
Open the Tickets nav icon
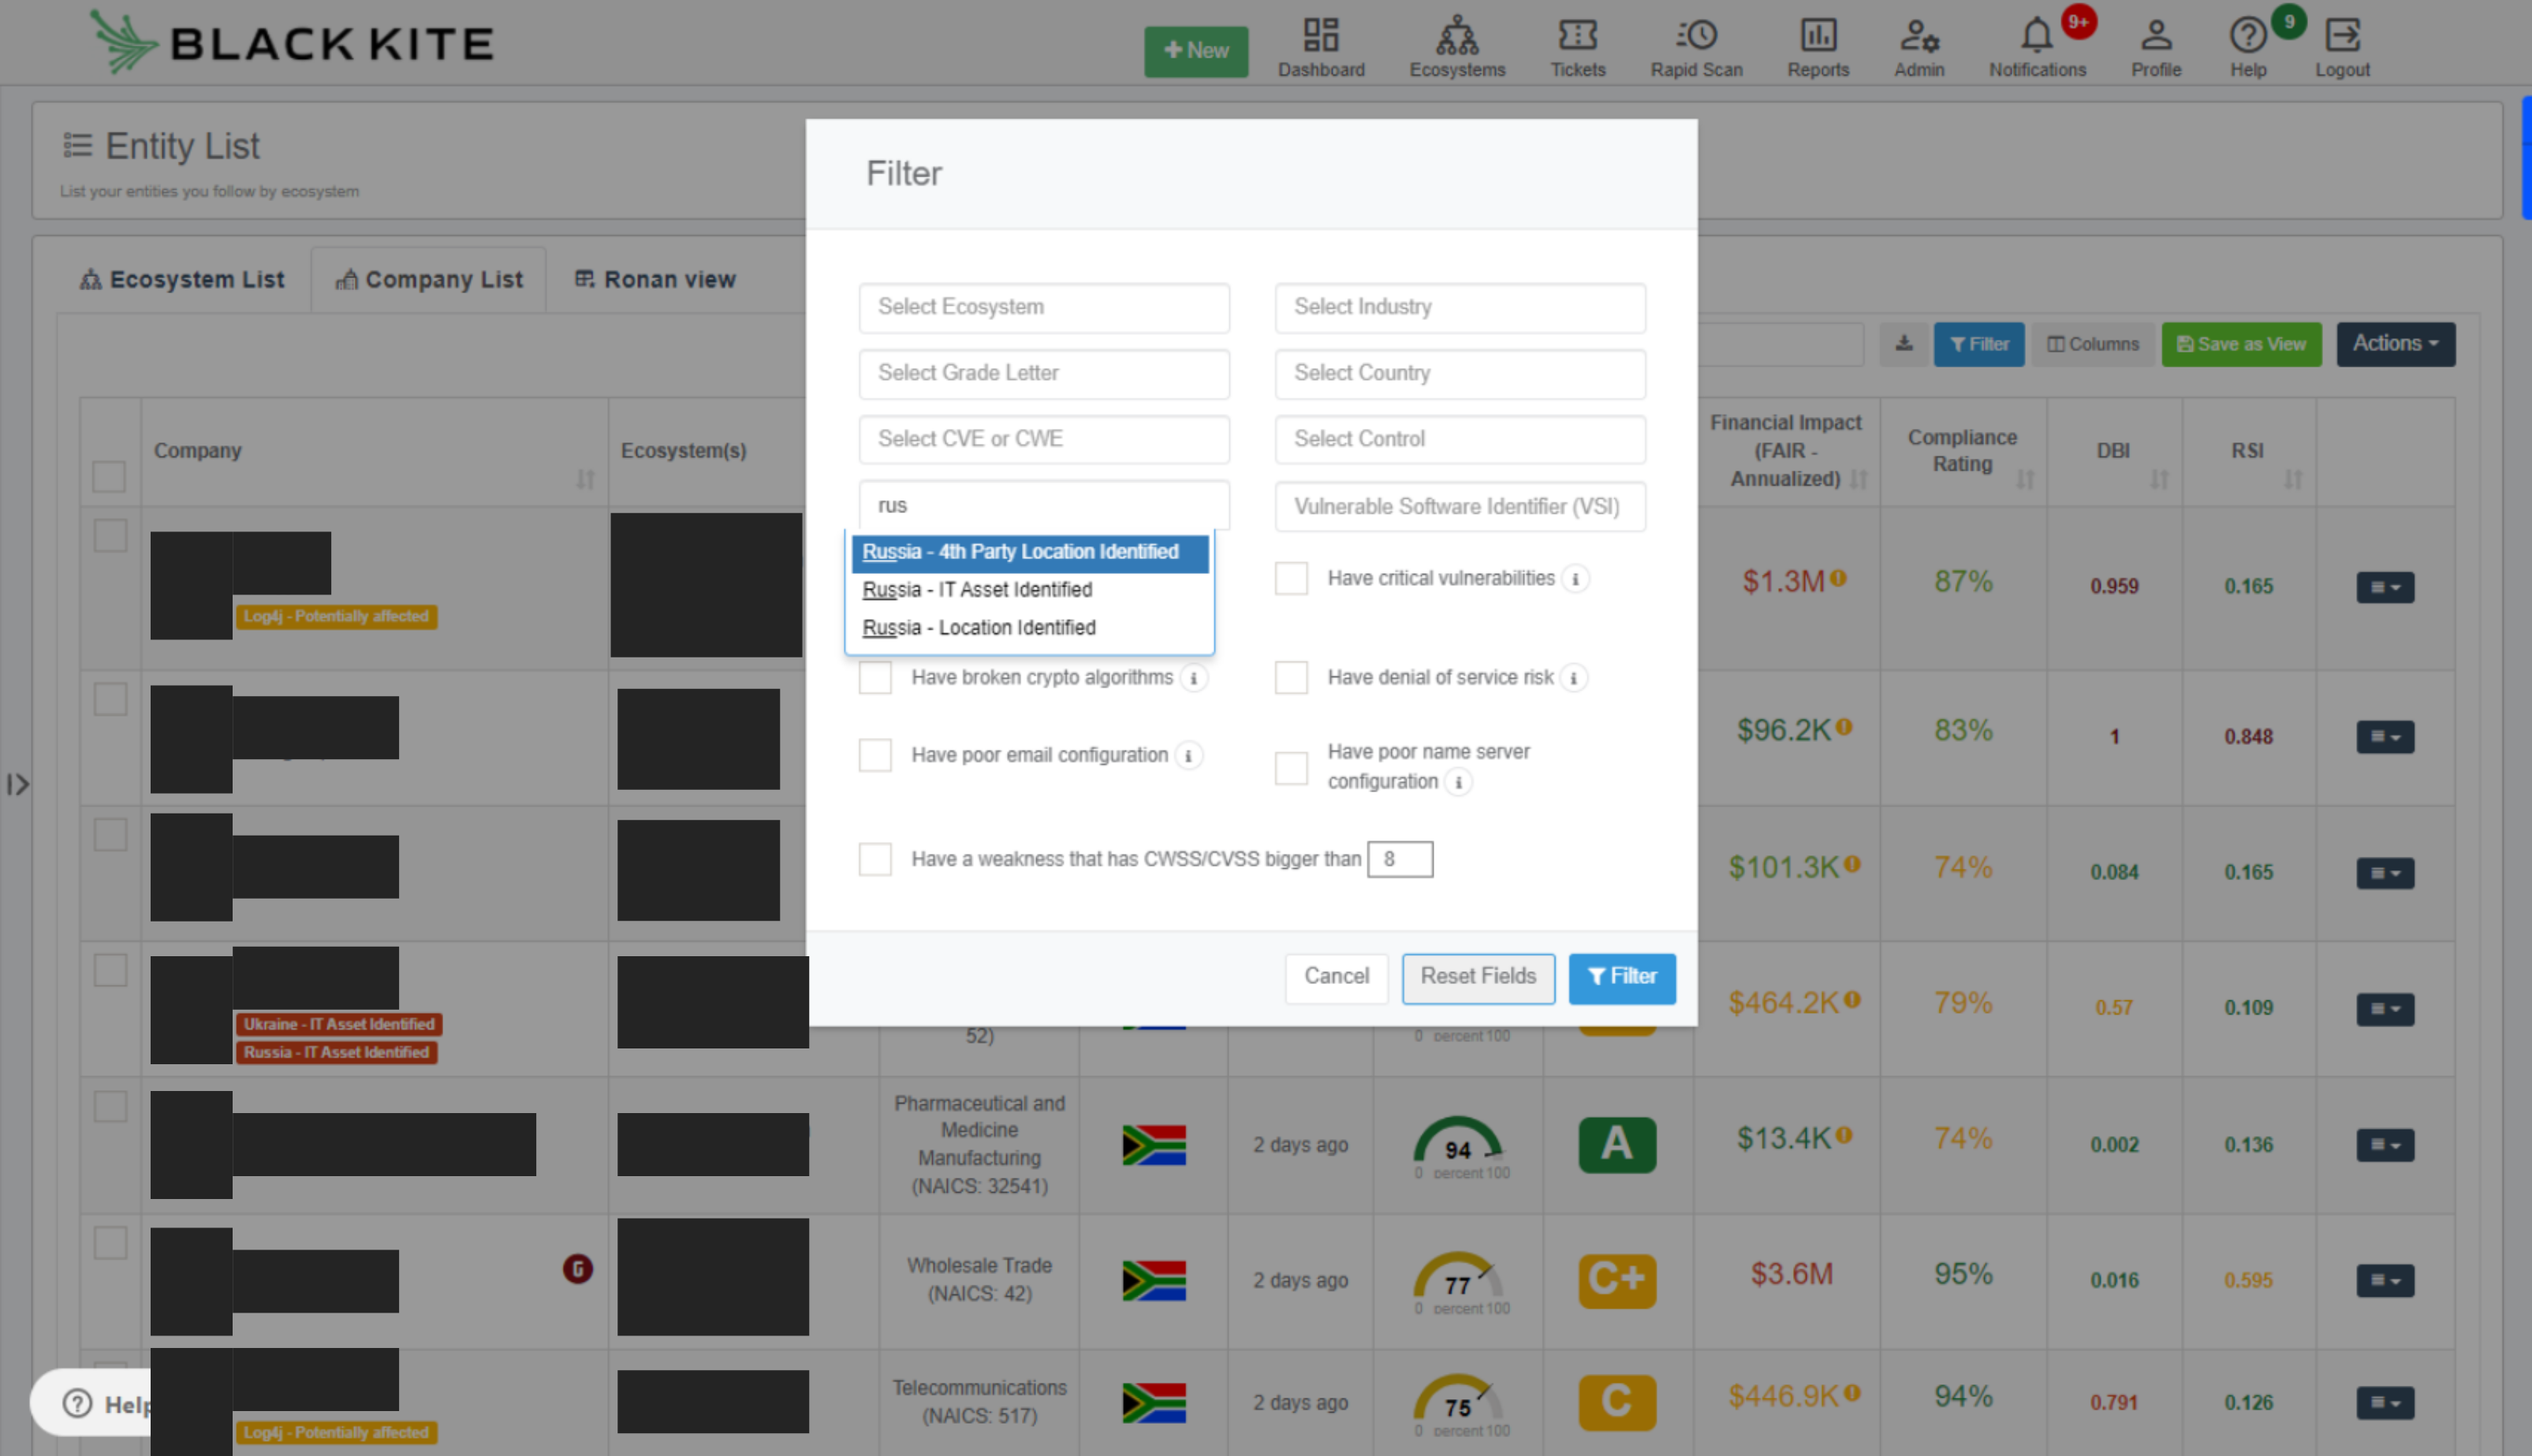click(x=1577, y=47)
